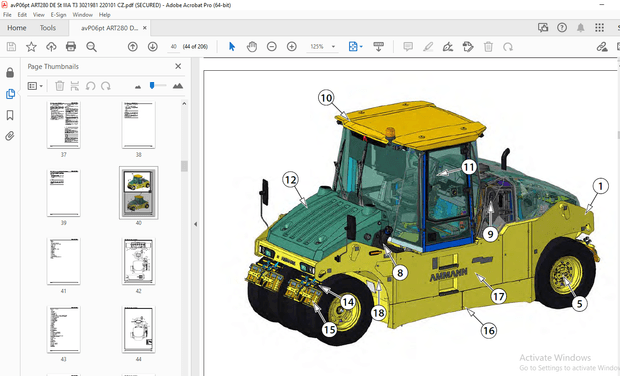Select page 39 thumbnail
Screen dimensions: 620x376
[64, 193]
